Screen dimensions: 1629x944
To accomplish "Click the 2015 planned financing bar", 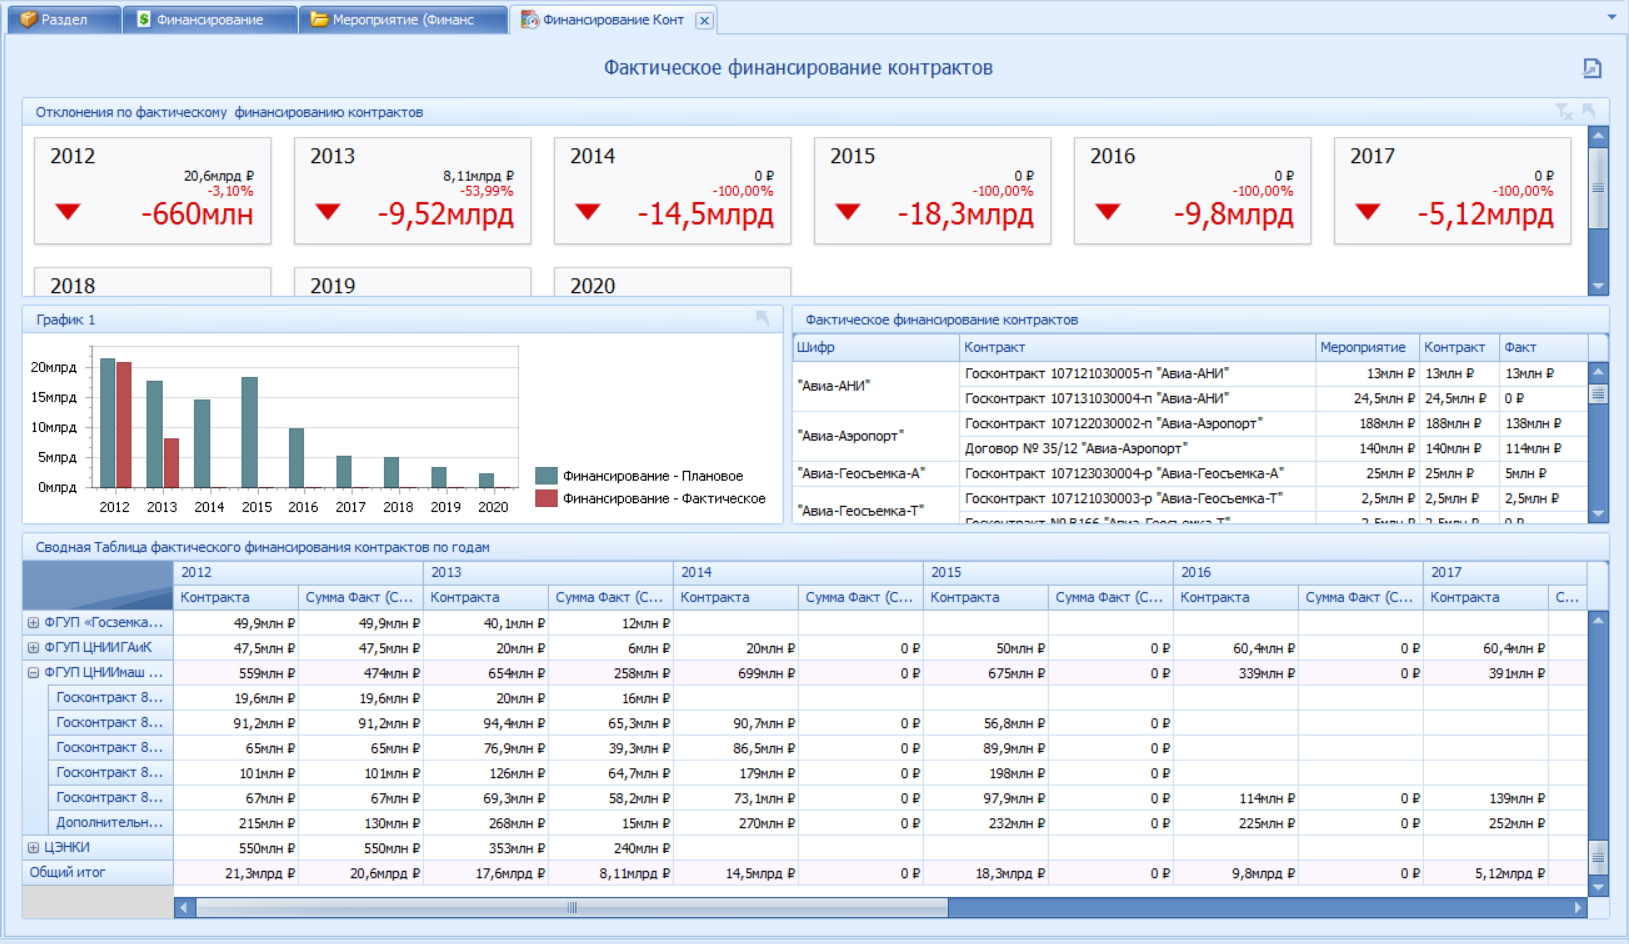I will pyautogui.click(x=250, y=432).
